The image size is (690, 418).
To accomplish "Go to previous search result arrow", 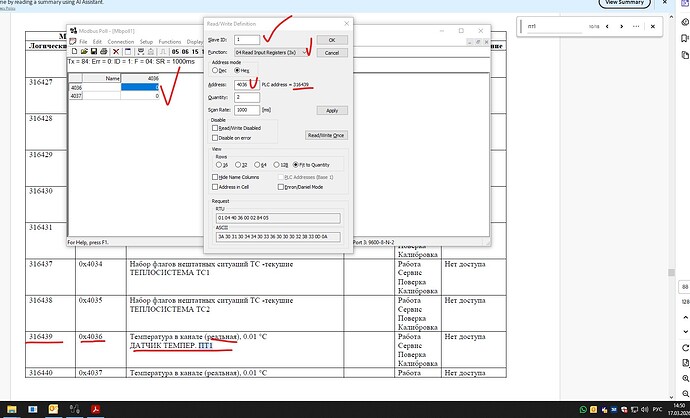I will [x=607, y=26].
